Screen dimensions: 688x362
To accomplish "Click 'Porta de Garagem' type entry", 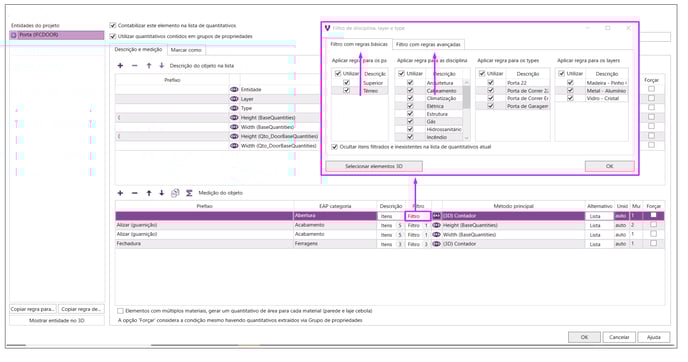I will [527, 106].
